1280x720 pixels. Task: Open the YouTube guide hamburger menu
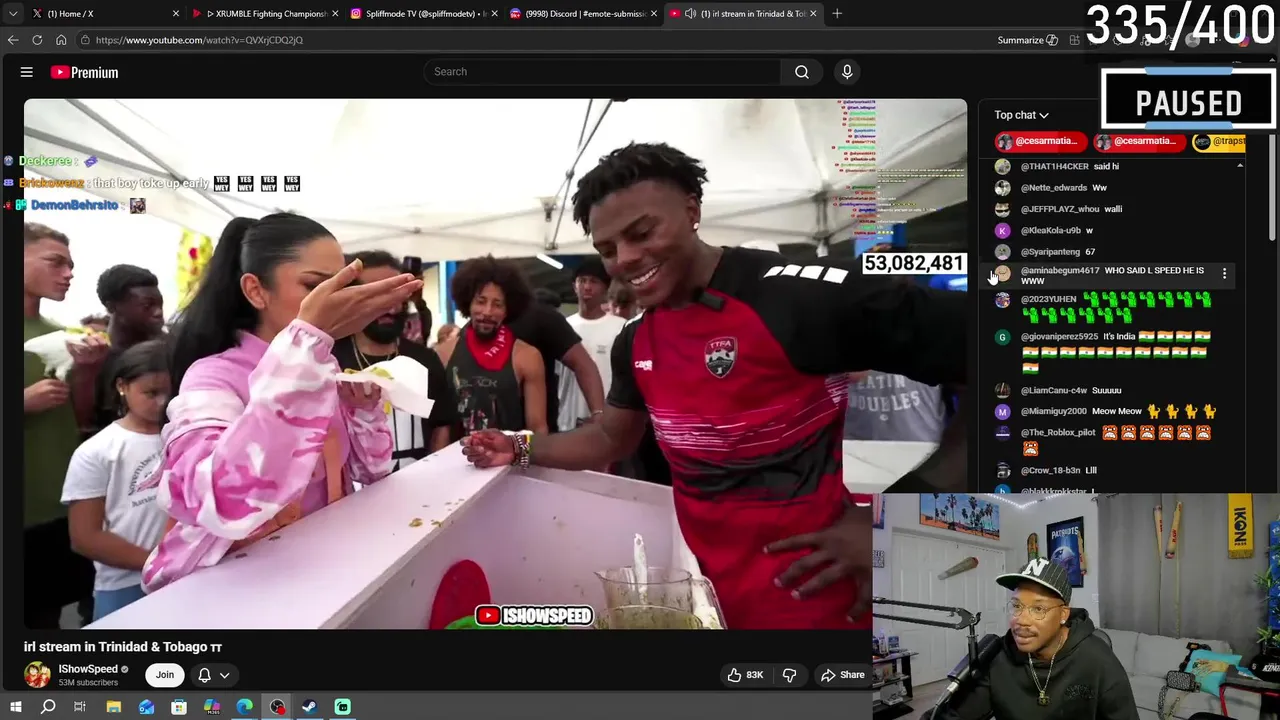pyautogui.click(x=27, y=72)
